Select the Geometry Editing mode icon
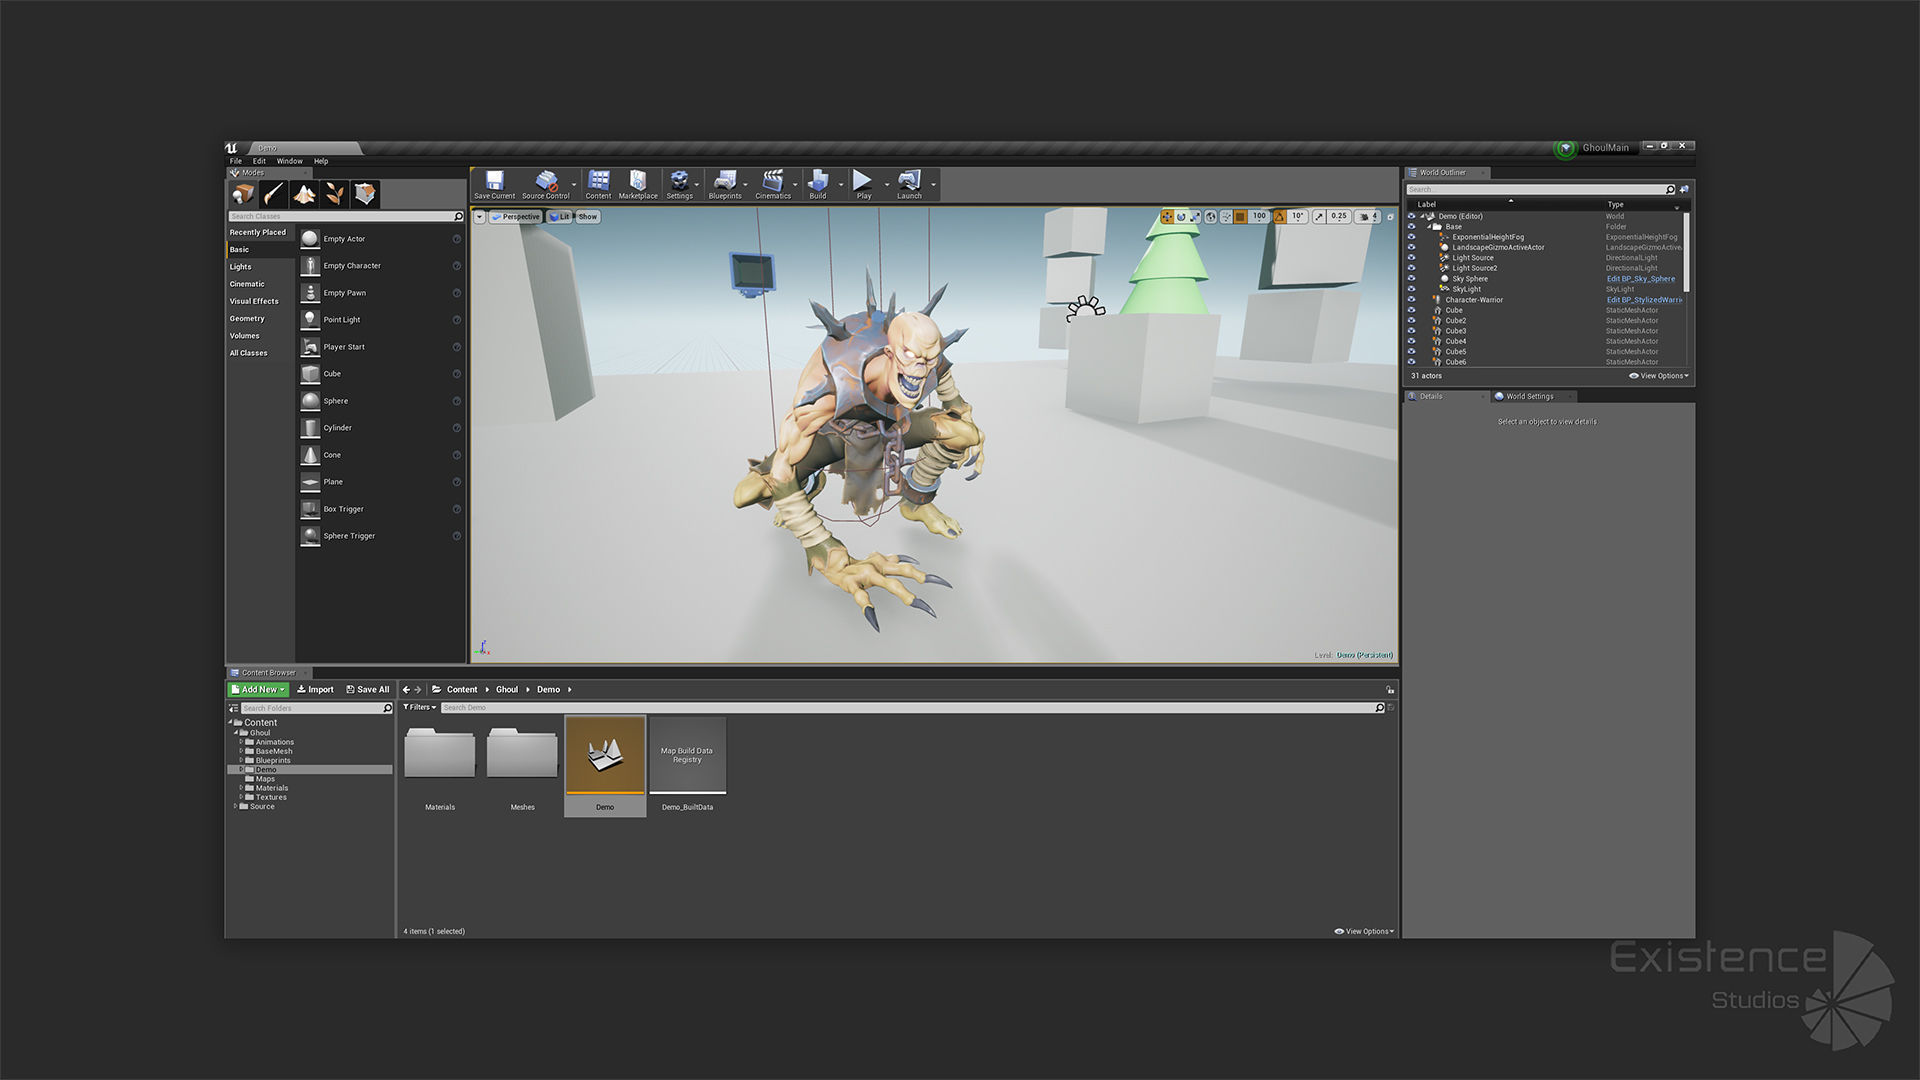This screenshot has height=1080, width=1920. (366, 194)
